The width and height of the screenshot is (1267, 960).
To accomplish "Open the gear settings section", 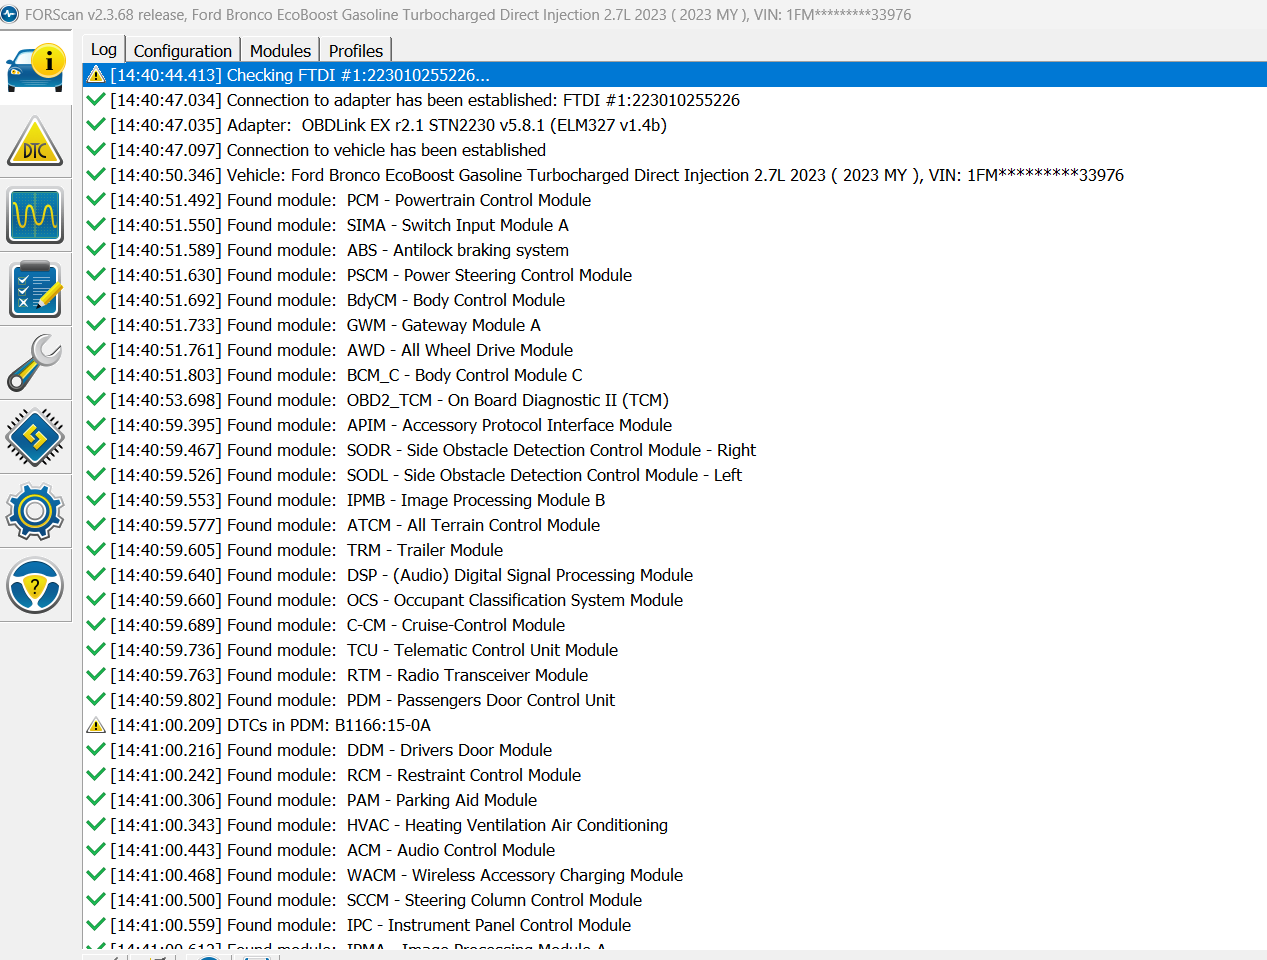I will pos(35,511).
